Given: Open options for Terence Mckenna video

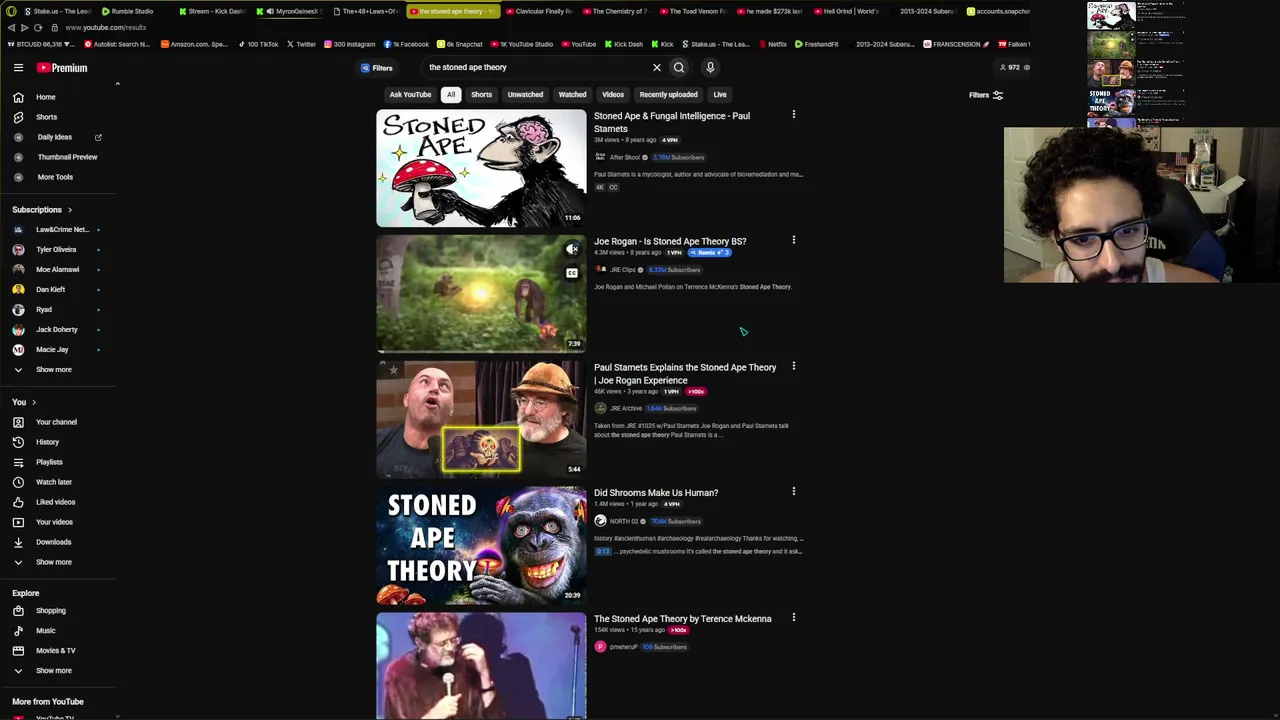Looking at the screenshot, I should (794, 618).
